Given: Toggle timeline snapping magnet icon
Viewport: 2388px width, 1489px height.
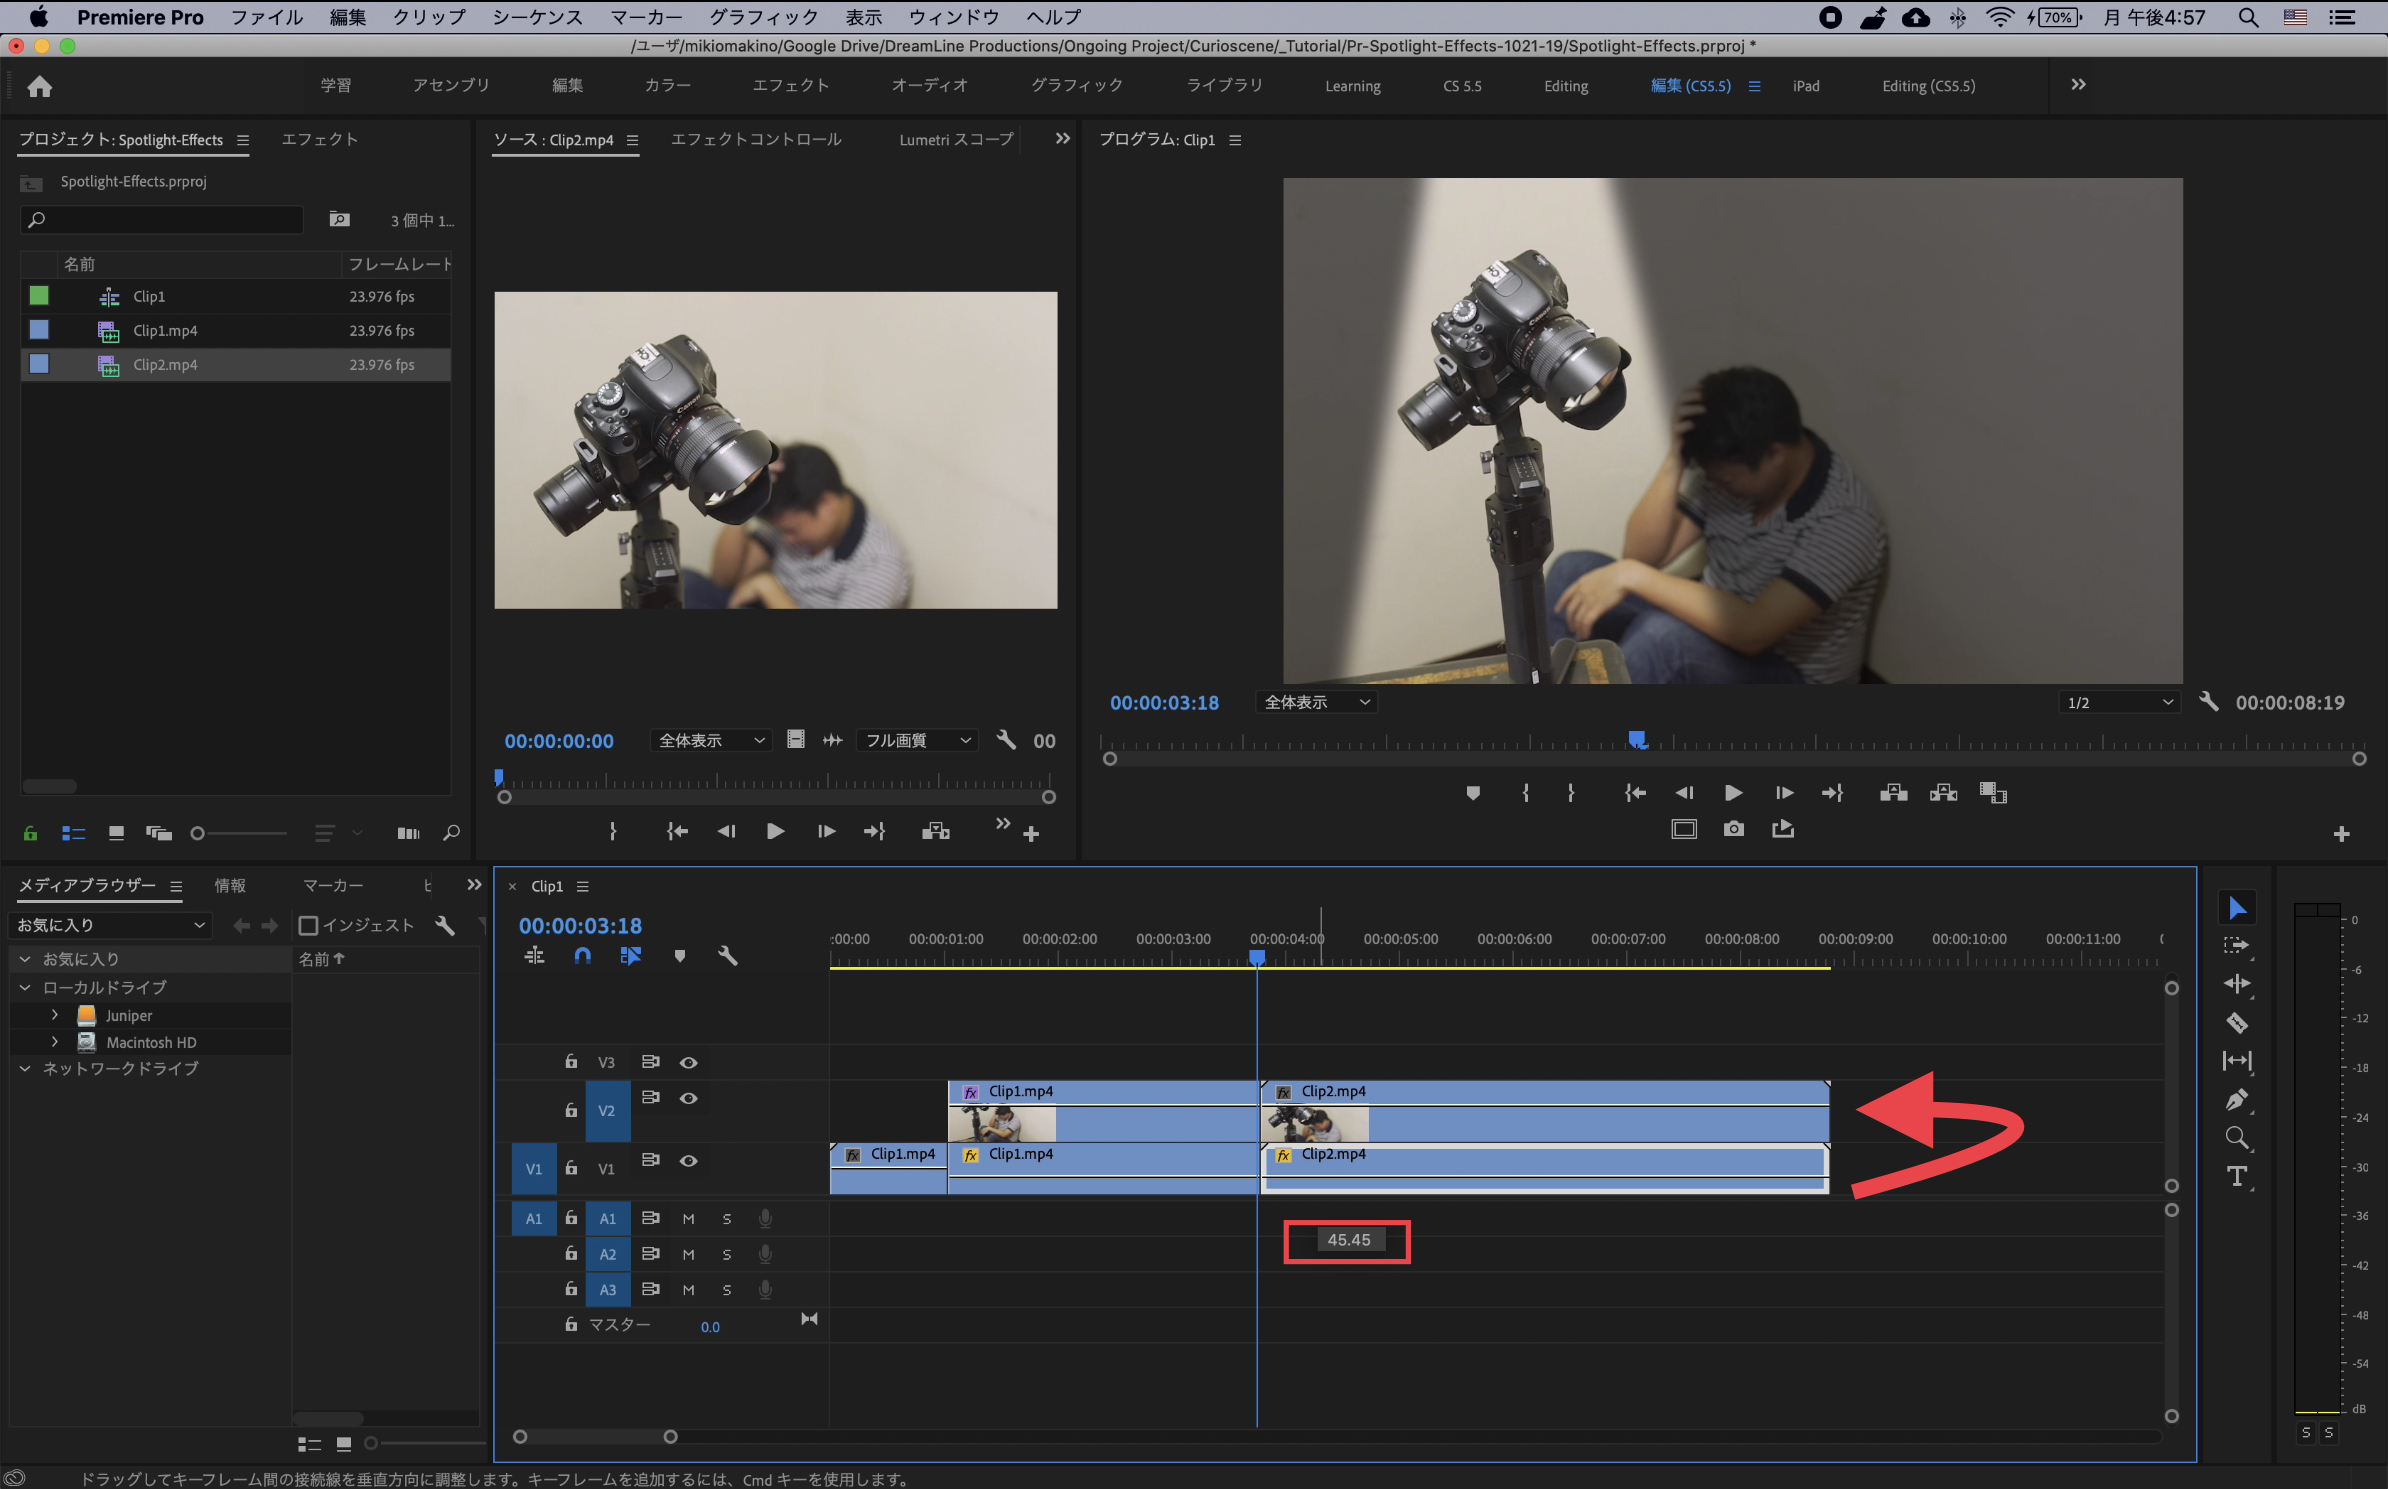Looking at the screenshot, I should 582,956.
